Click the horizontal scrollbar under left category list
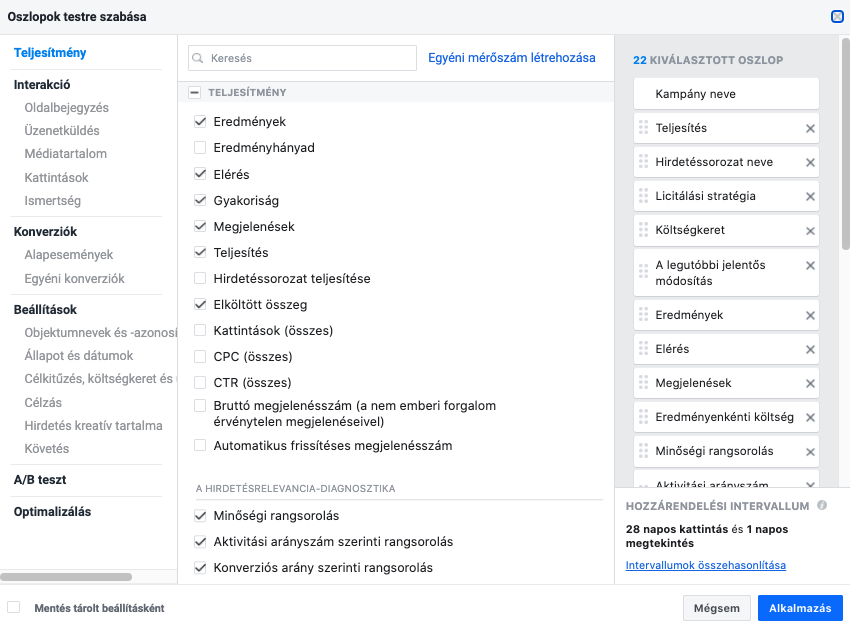 coord(66,577)
